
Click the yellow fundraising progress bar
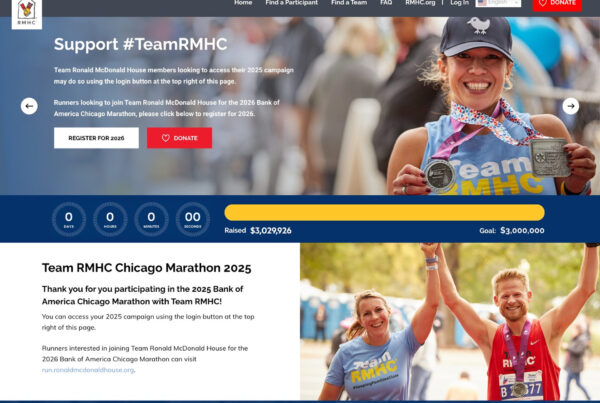click(x=384, y=212)
